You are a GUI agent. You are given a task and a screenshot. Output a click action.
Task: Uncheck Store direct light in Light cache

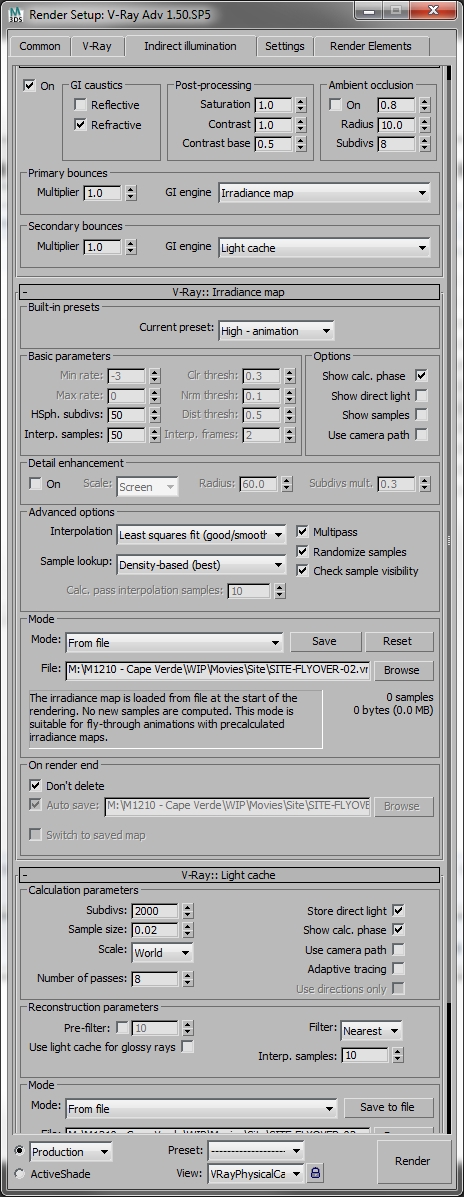(x=398, y=910)
